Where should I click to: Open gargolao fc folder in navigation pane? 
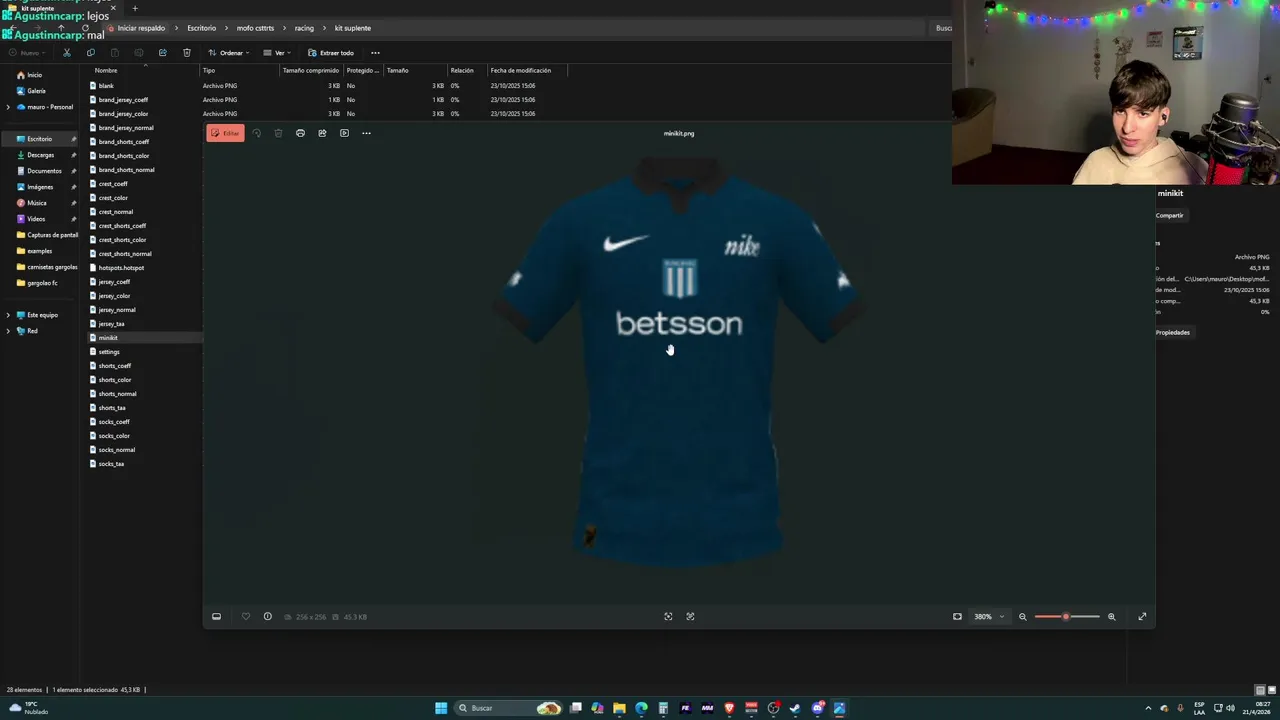click(42, 283)
